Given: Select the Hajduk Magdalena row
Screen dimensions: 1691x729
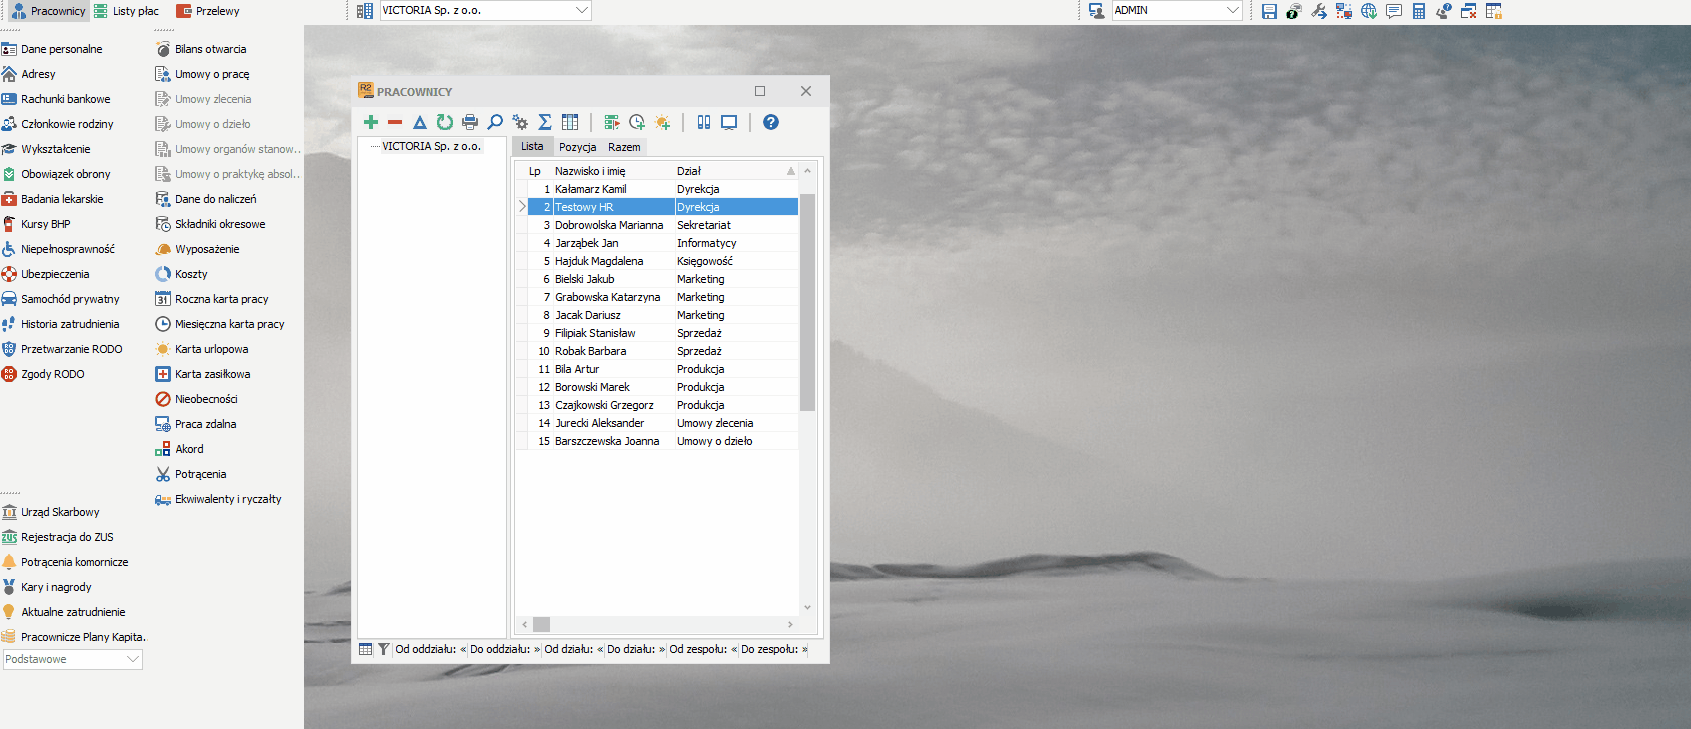Looking at the screenshot, I should tap(657, 261).
